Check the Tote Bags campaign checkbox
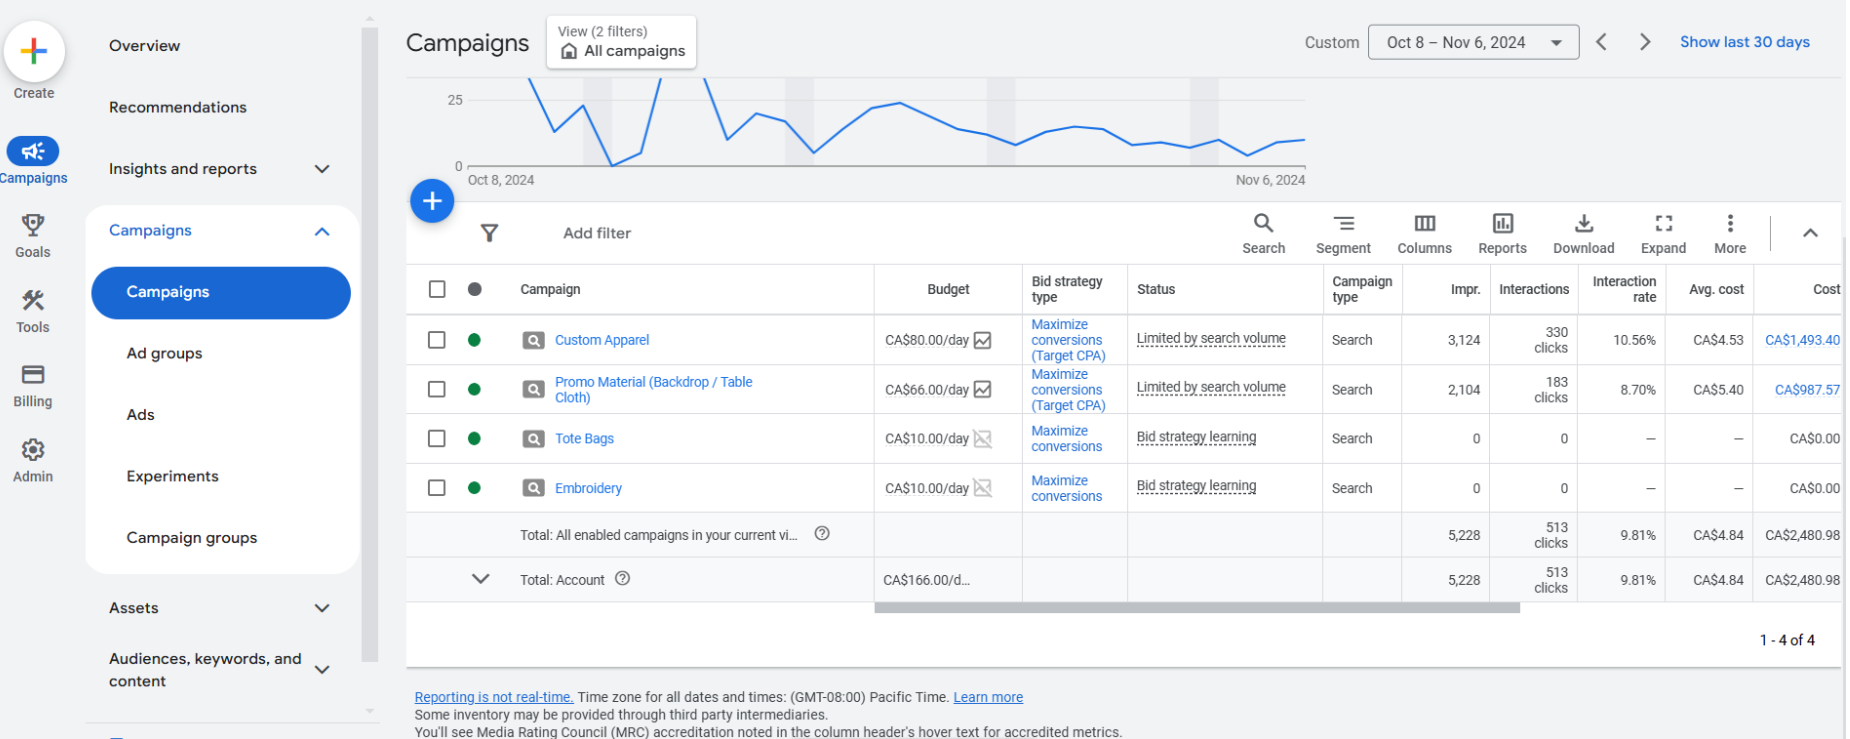 pos(437,439)
